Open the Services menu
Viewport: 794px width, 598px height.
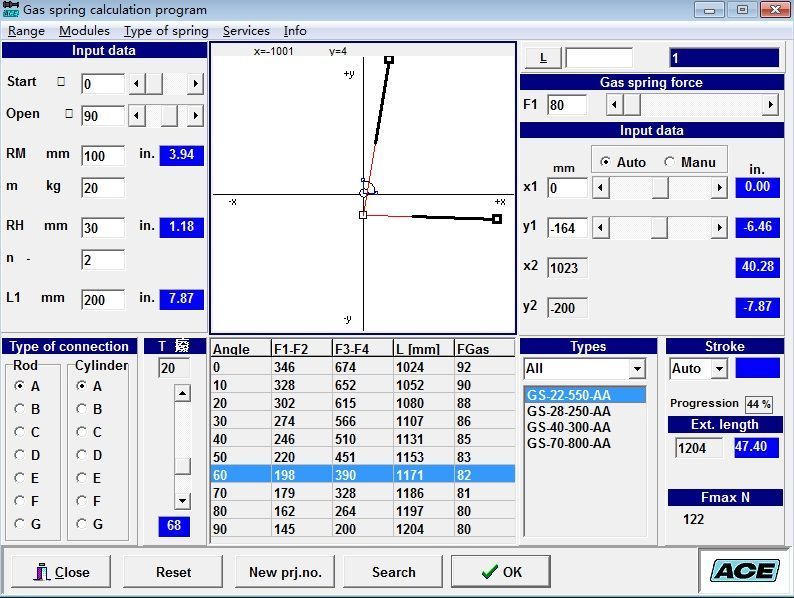[246, 31]
